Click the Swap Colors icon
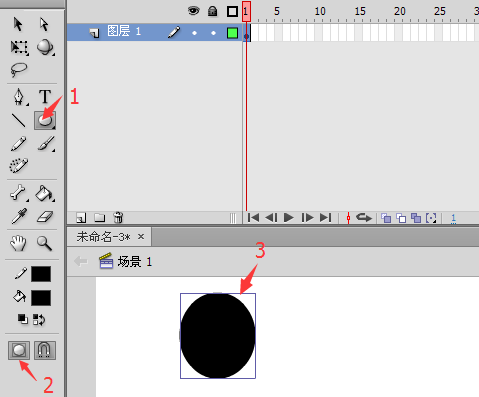This screenshot has height=397, width=479. tap(39, 320)
